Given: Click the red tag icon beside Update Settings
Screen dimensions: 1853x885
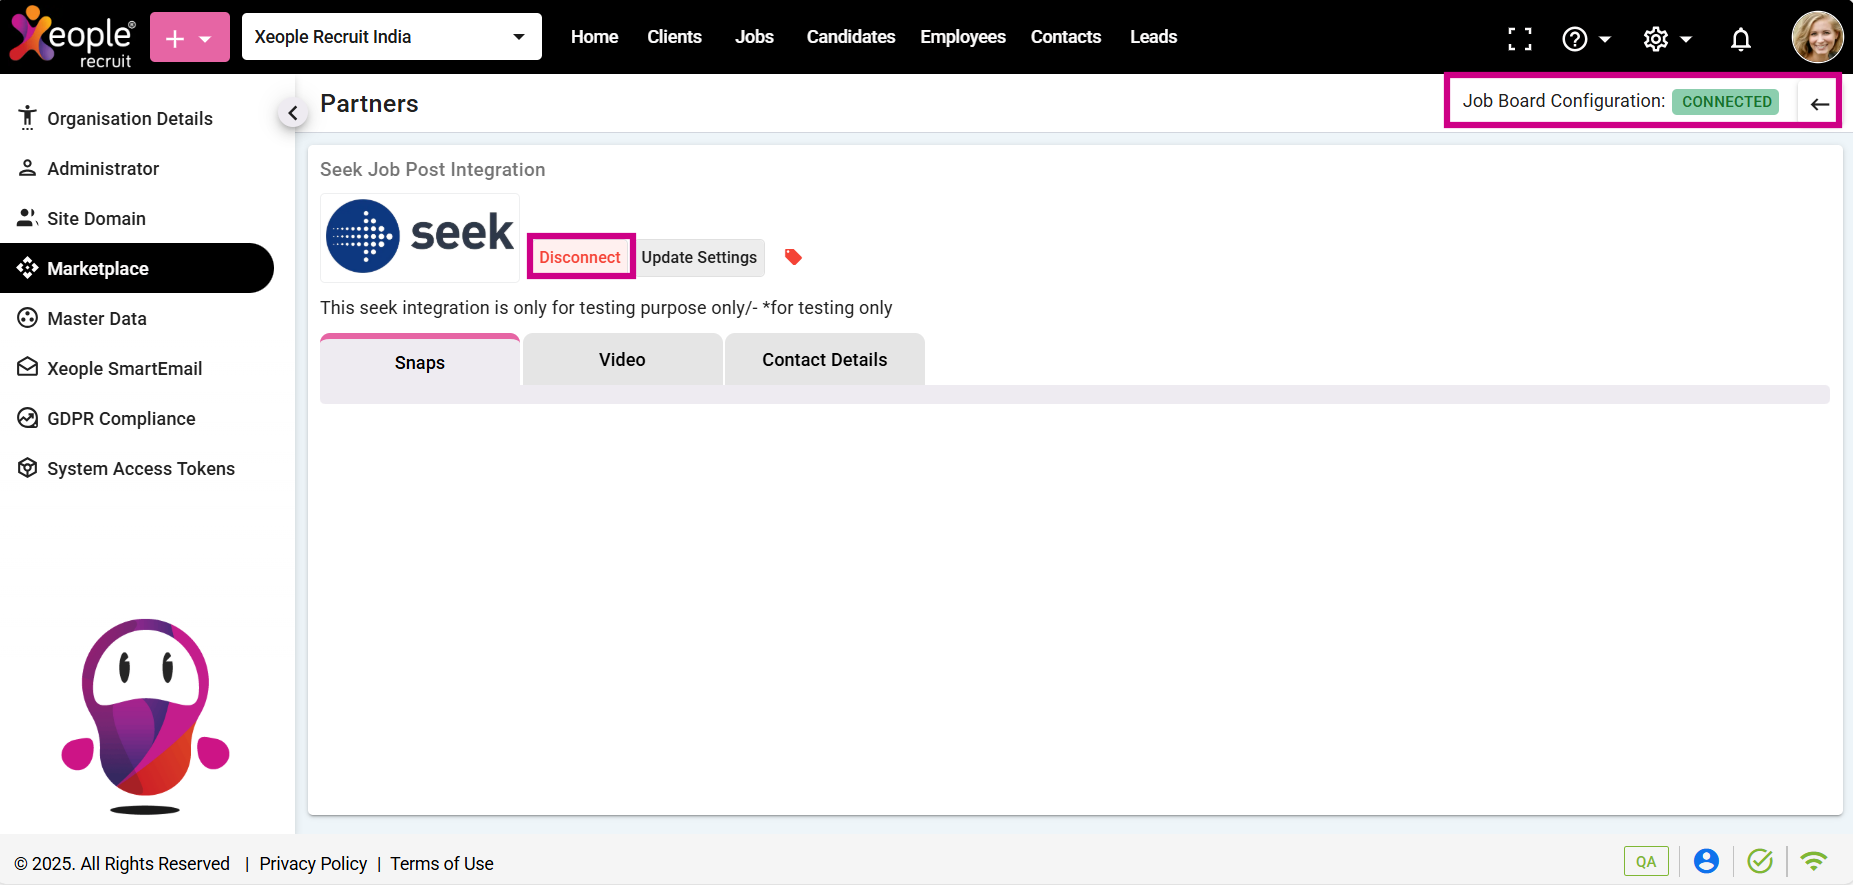Looking at the screenshot, I should [793, 257].
